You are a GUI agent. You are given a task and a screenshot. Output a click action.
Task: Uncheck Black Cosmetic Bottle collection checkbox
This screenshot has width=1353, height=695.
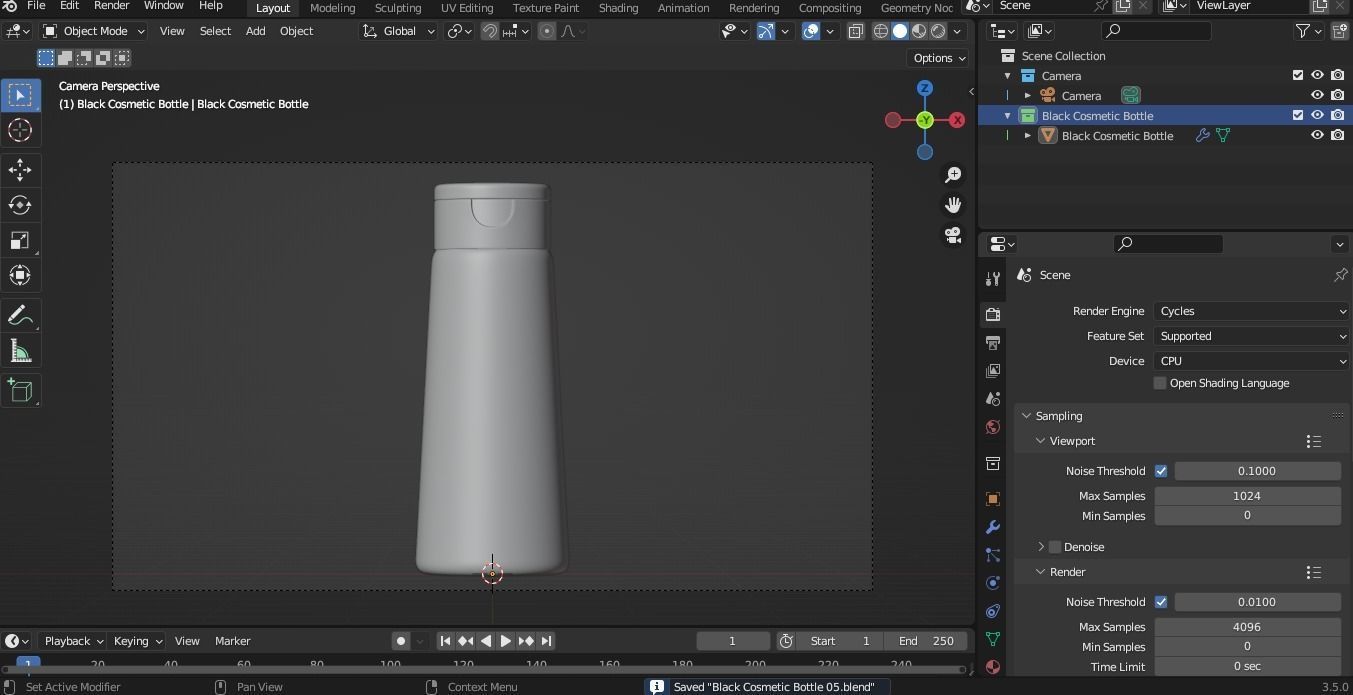1298,115
